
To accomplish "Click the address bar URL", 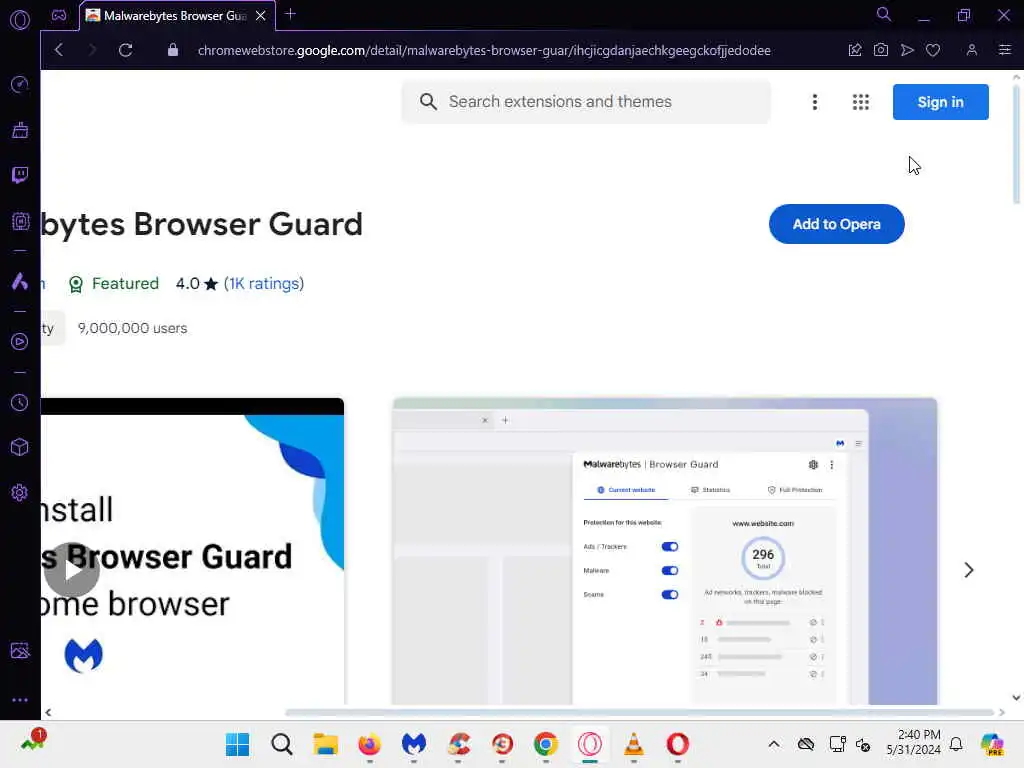I will [x=484, y=50].
